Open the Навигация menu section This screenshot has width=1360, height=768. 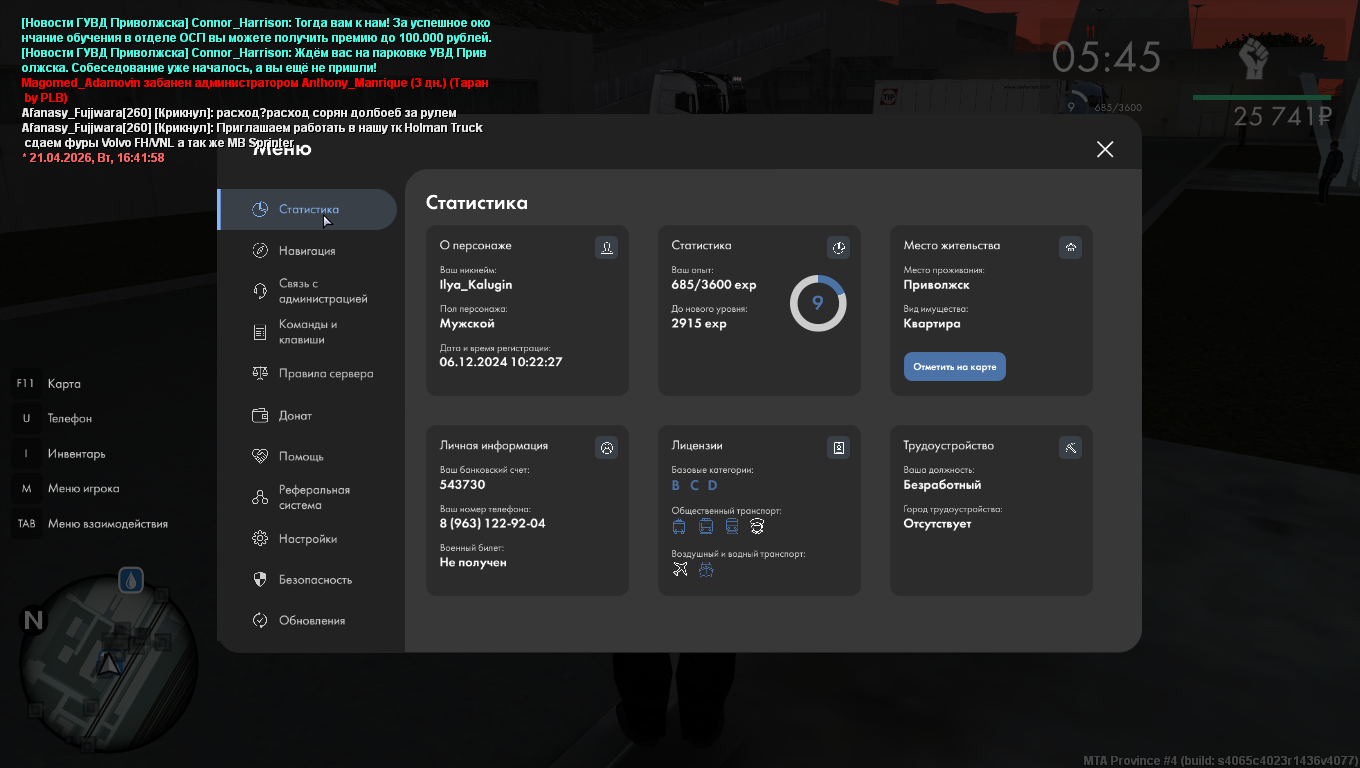click(307, 251)
